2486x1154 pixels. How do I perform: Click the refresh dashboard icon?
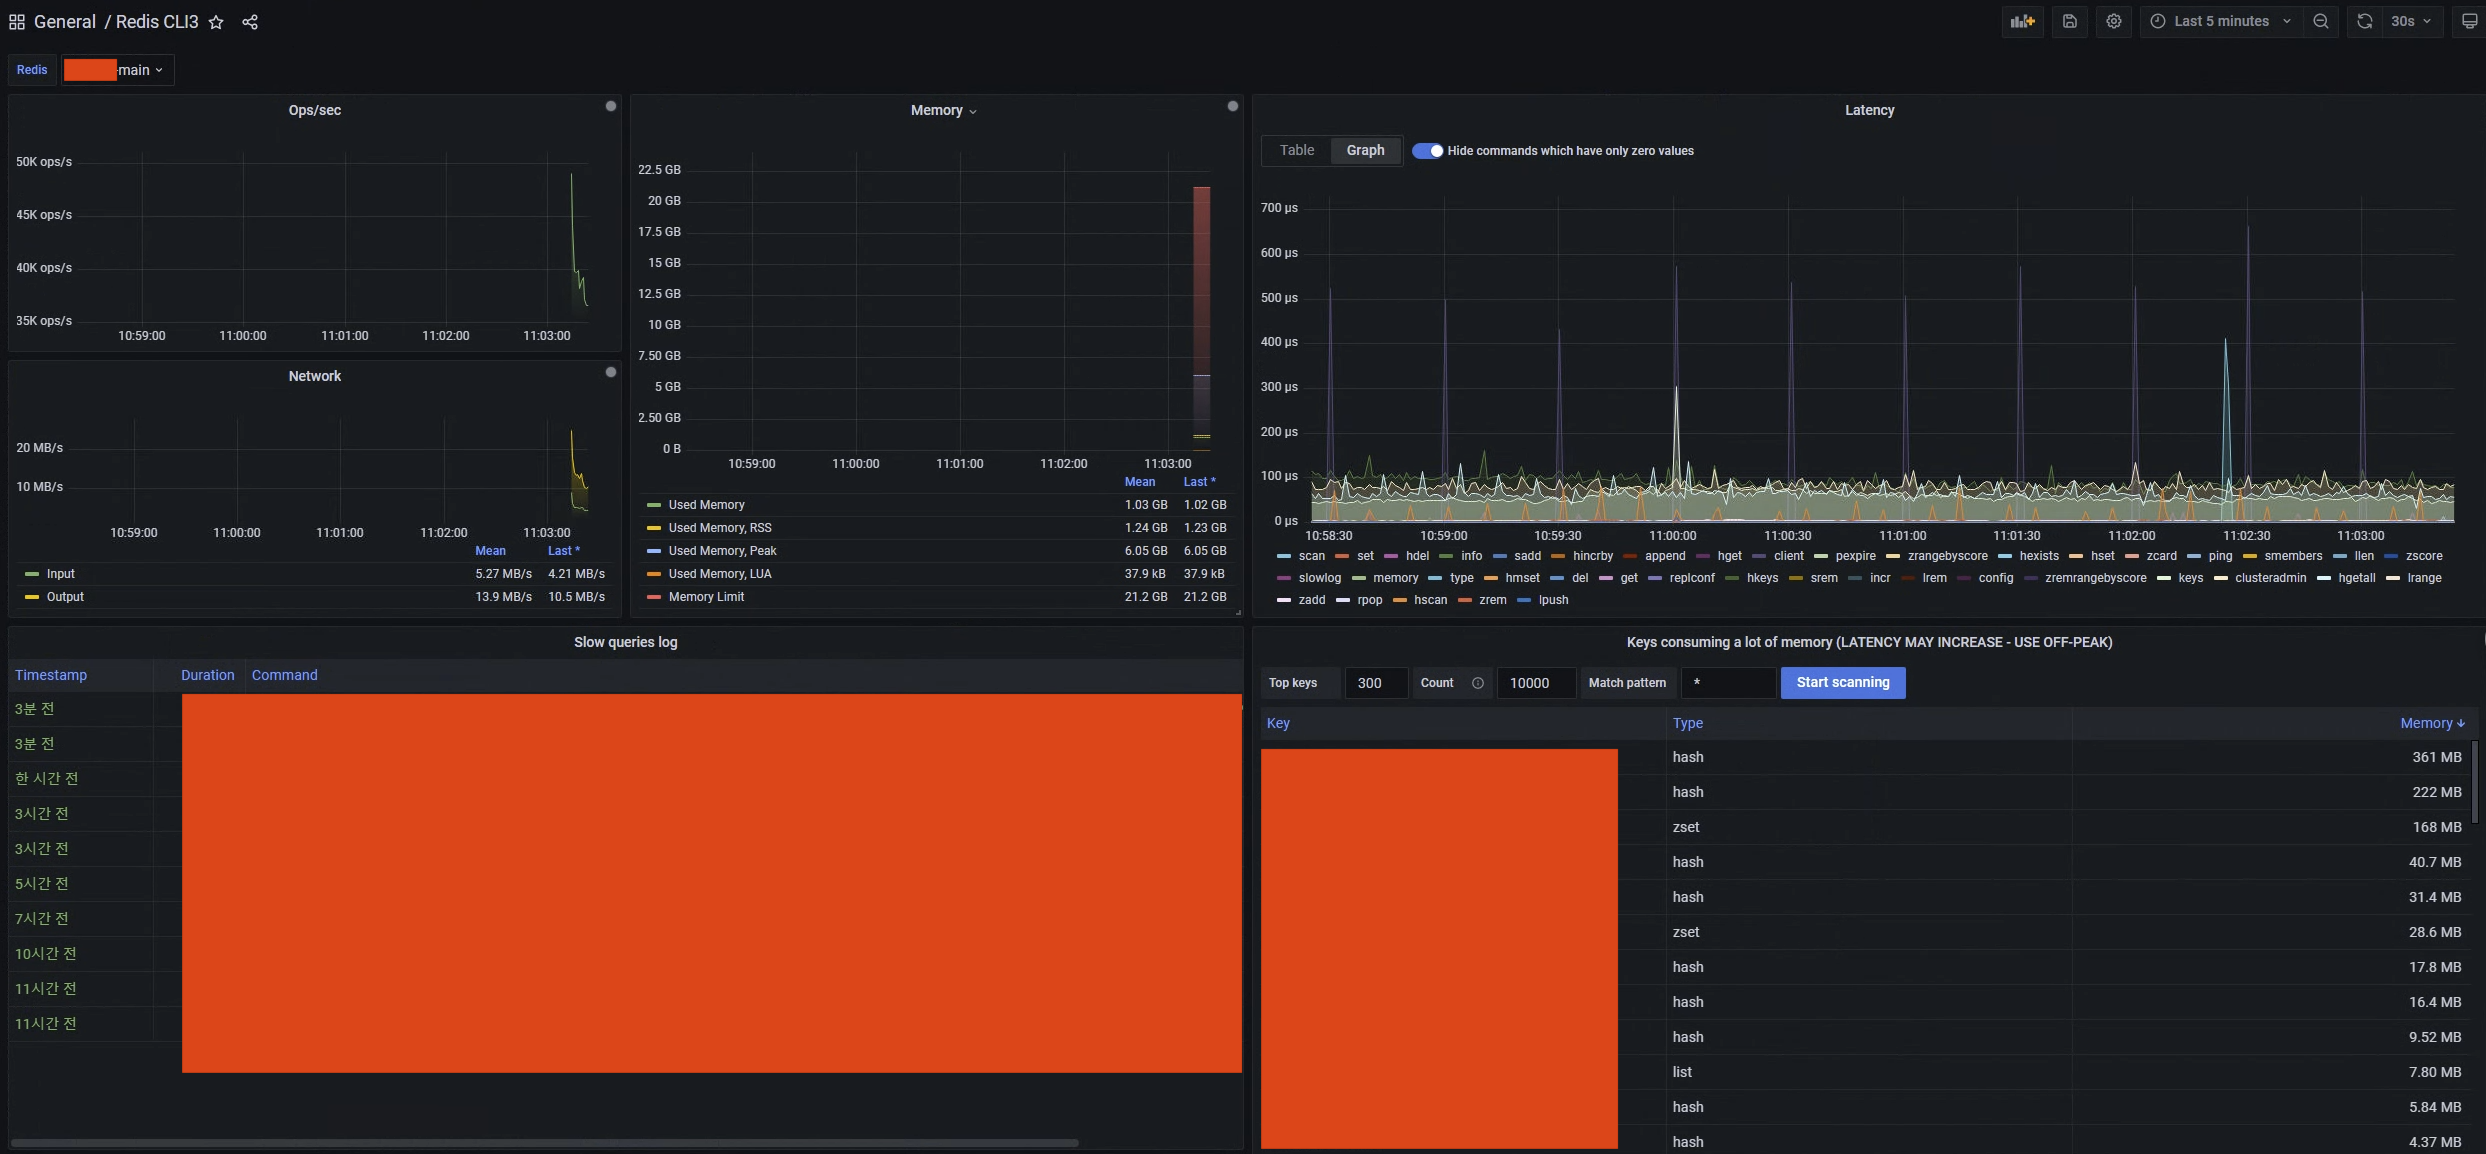coord(2364,21)
